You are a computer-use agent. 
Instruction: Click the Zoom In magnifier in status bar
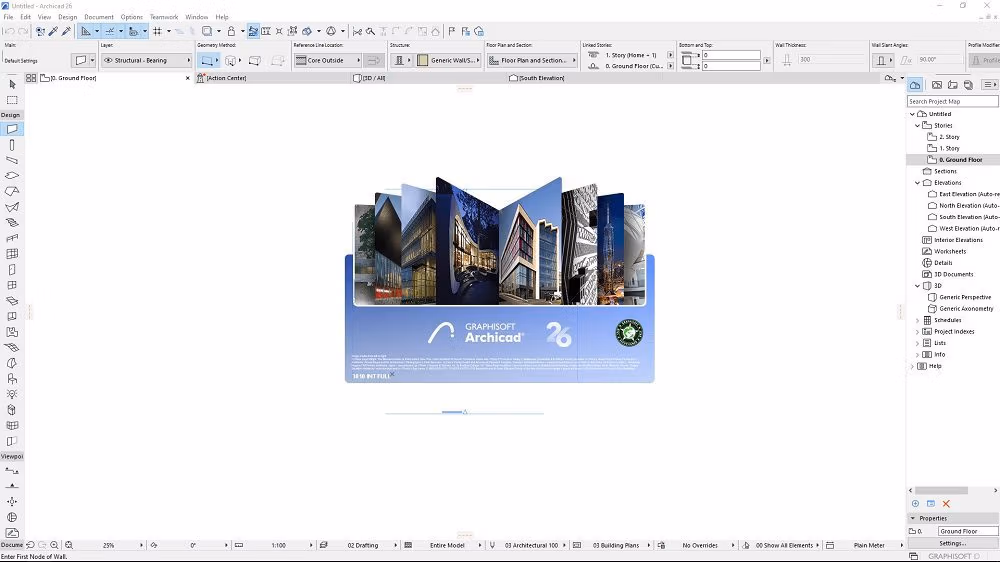pyautogui.click(x=54, y=545)
